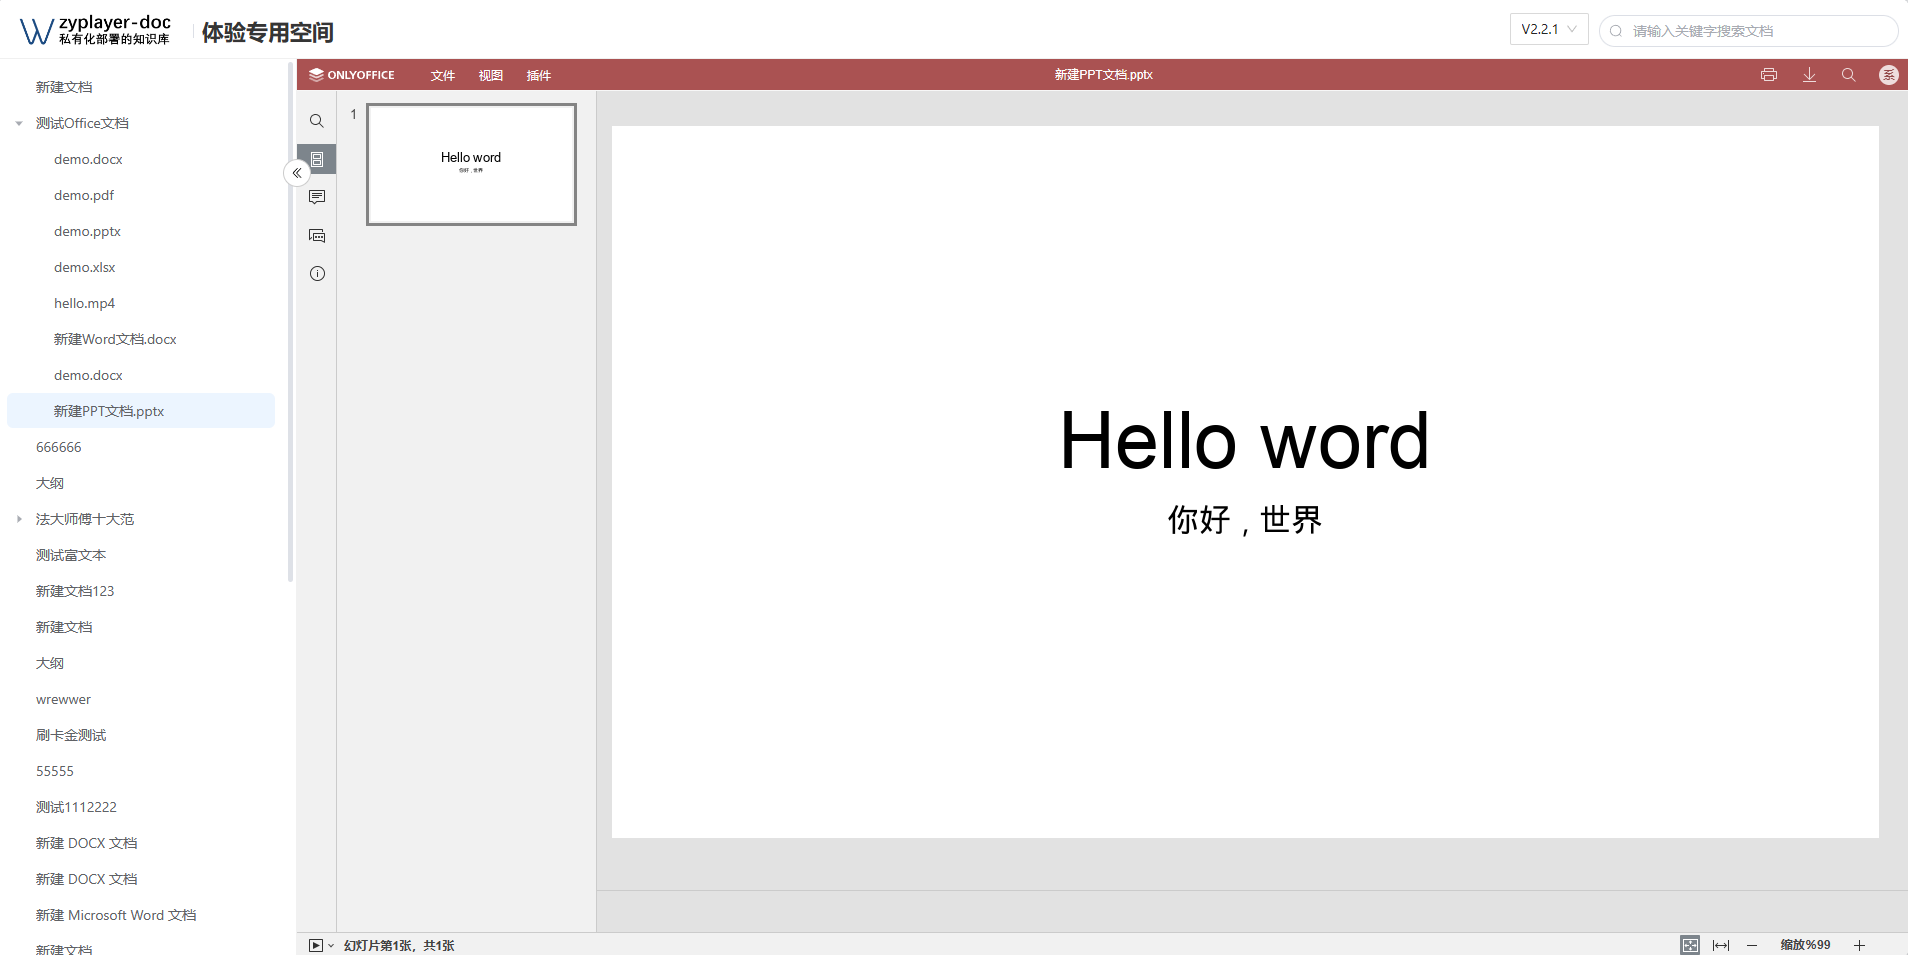The width and height of the screenshot is (1908, 955).
Task: Toggle the slides thumbnail panel icon
Action: pos(317,159)
